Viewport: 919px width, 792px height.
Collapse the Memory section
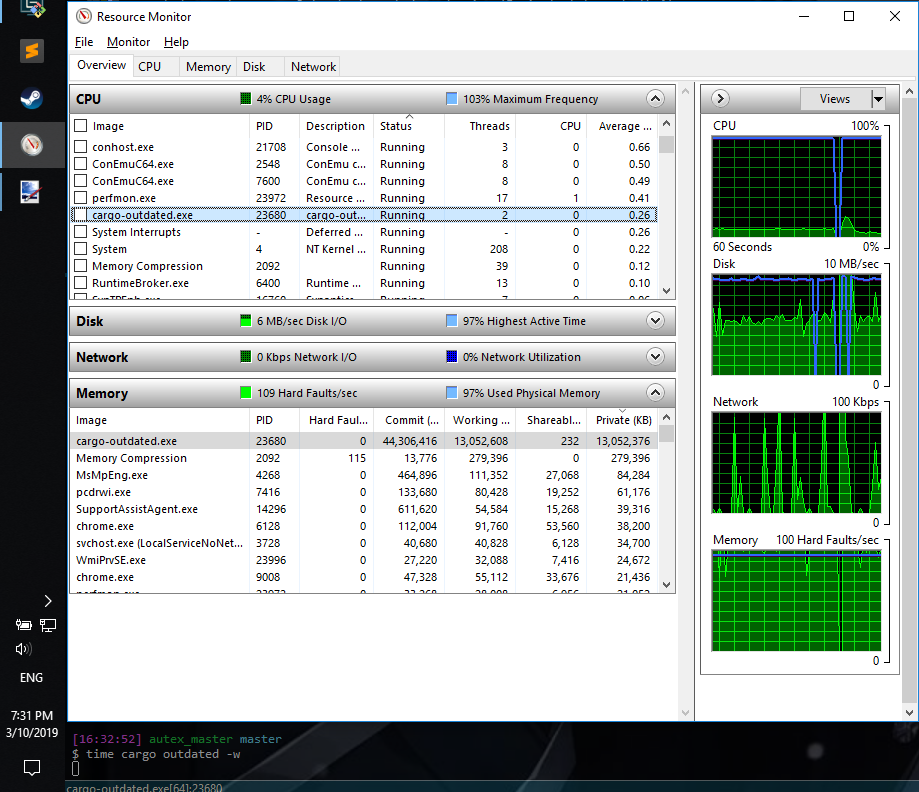tap(655, 392)
